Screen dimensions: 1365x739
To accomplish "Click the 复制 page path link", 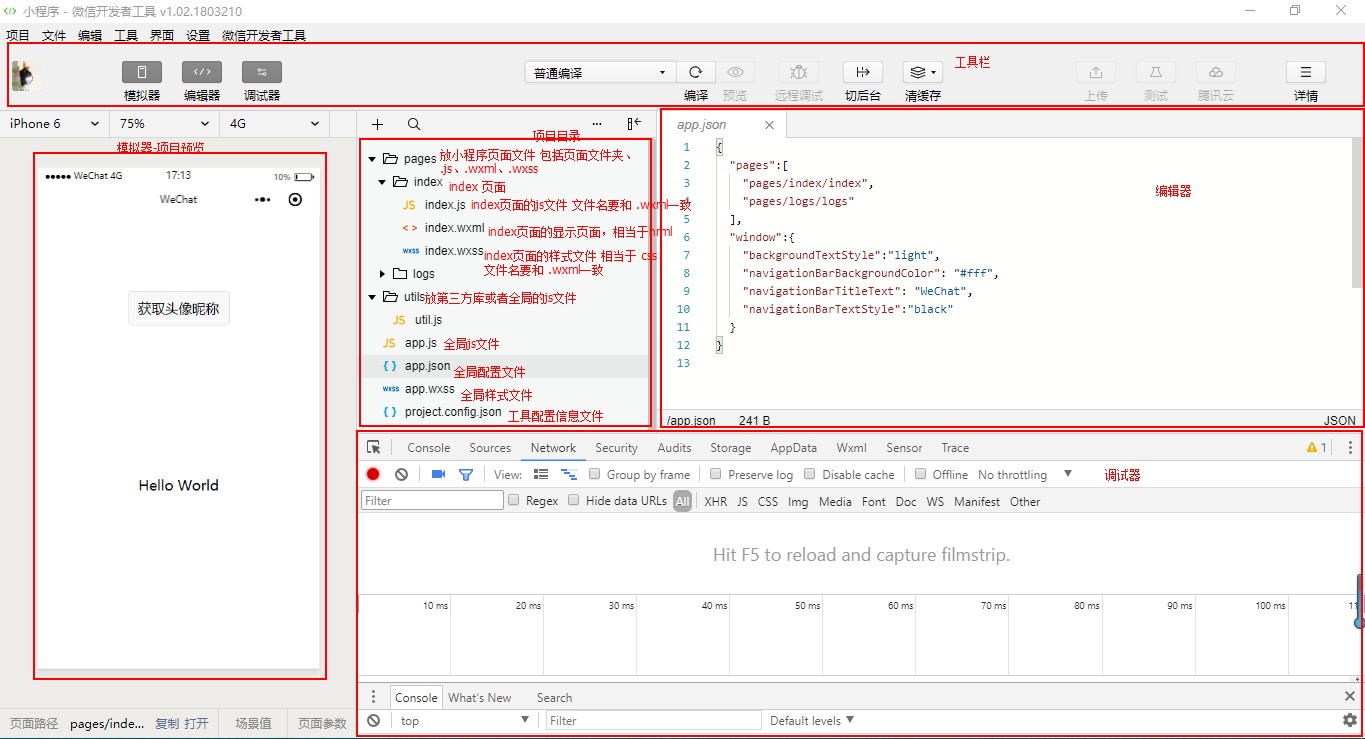I will 167,724.
